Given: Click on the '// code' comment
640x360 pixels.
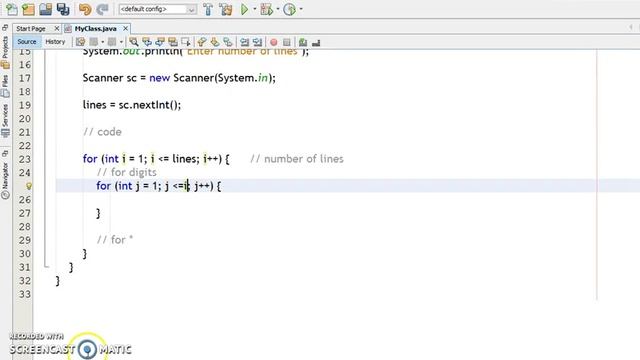Looking at the screenshot, I should (x=102, y=132).
